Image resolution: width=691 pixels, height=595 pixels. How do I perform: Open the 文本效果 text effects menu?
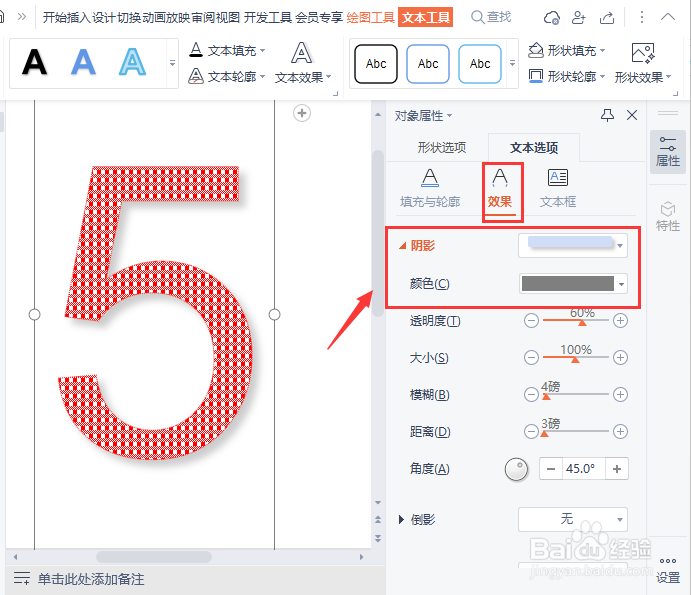(x=302, y=63)
